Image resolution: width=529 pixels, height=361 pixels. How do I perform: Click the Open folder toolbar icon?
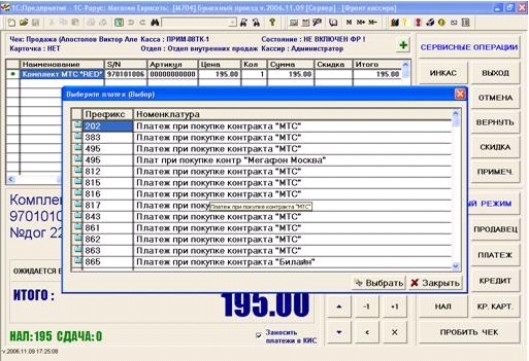coord(23,23)
